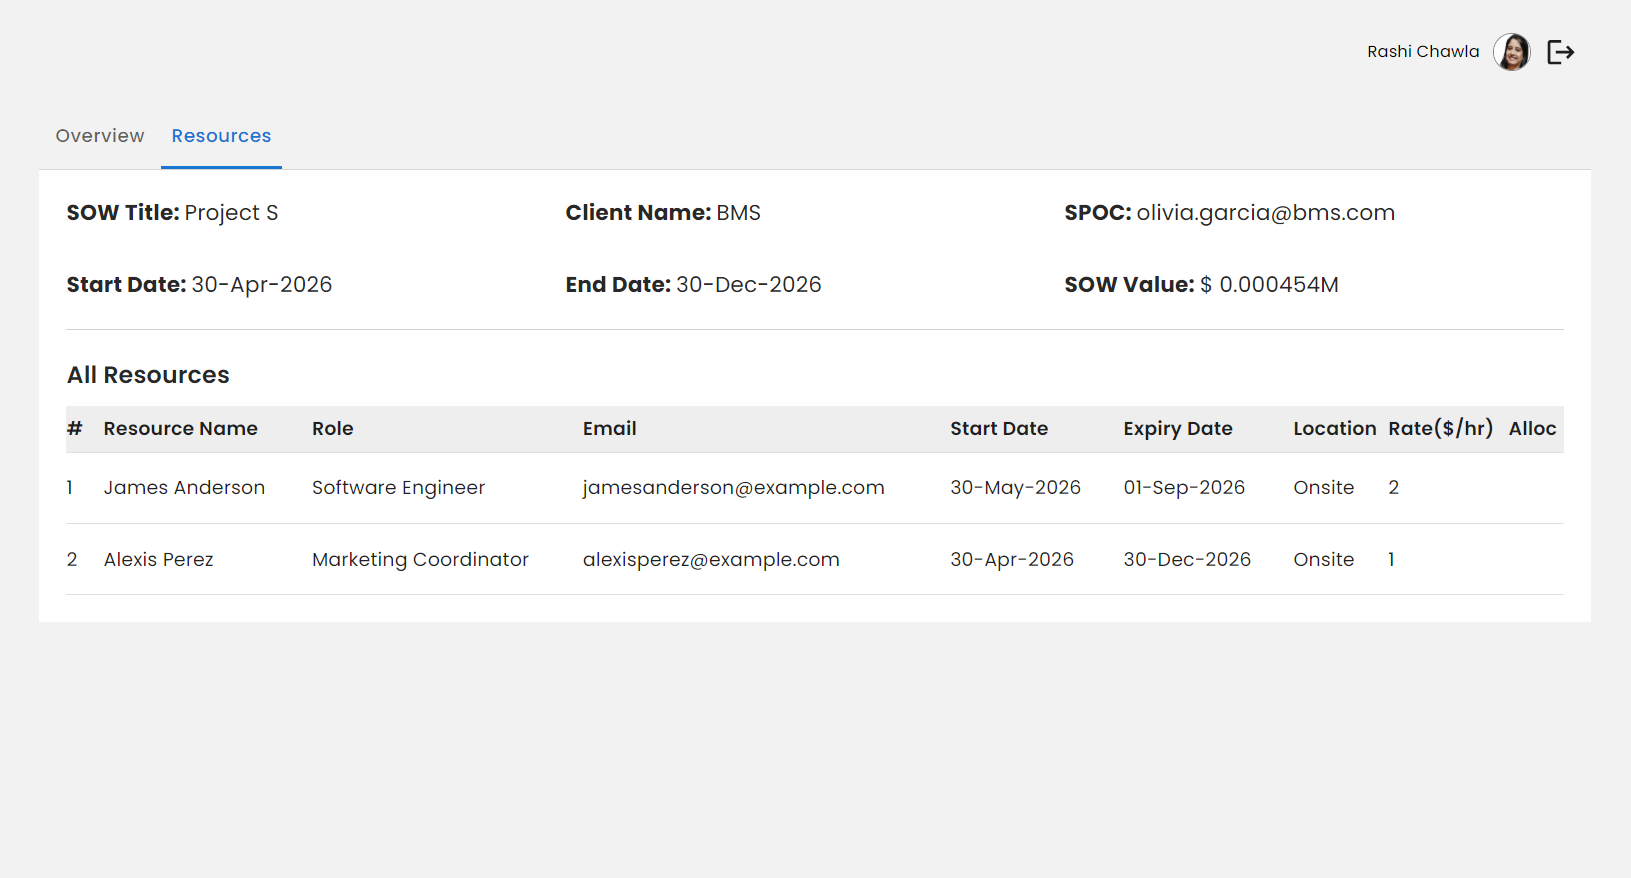Switch to the Overview tab
The height and width of the screenshot is (878, 1631).
100,136
